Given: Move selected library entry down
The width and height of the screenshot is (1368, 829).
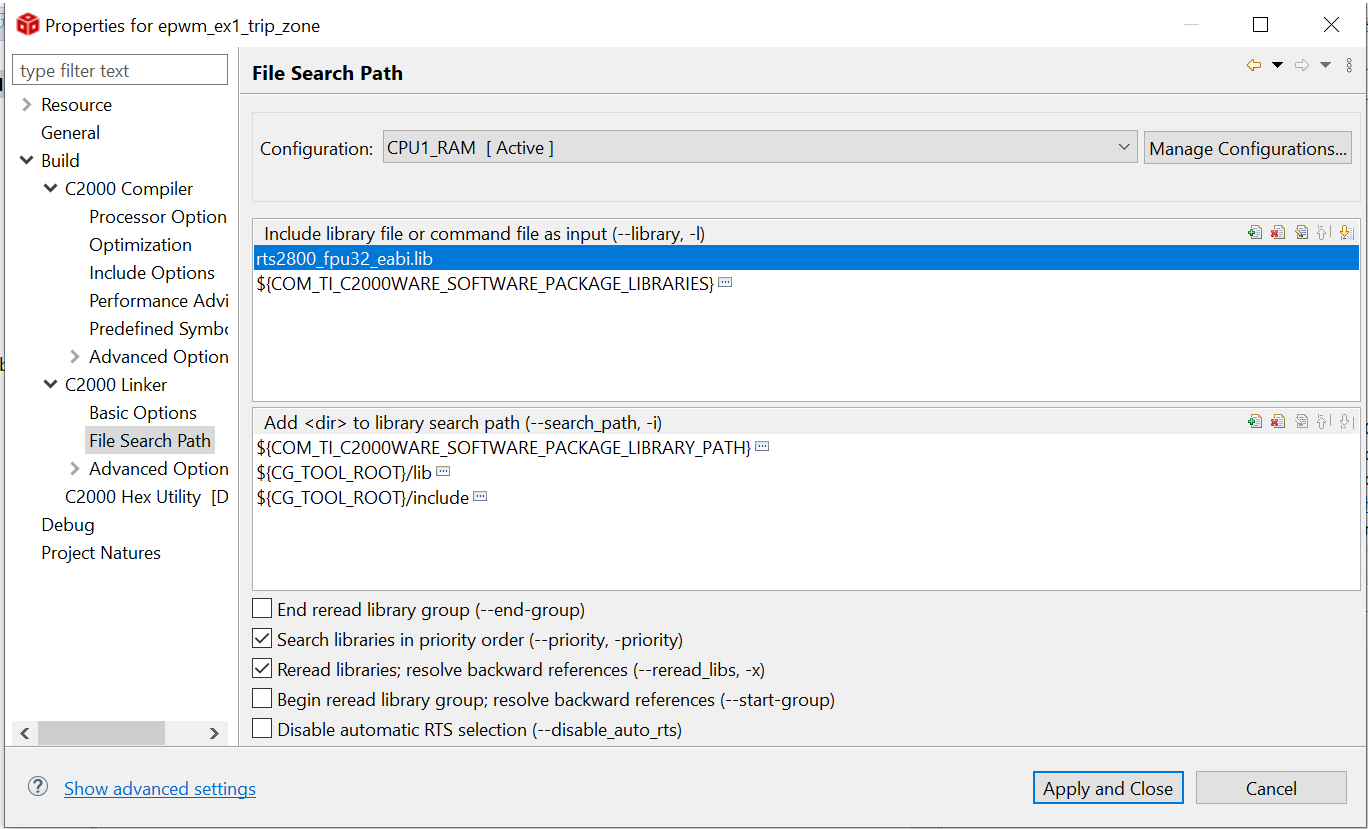Looking at the screenshot, I should point(1345,233).
